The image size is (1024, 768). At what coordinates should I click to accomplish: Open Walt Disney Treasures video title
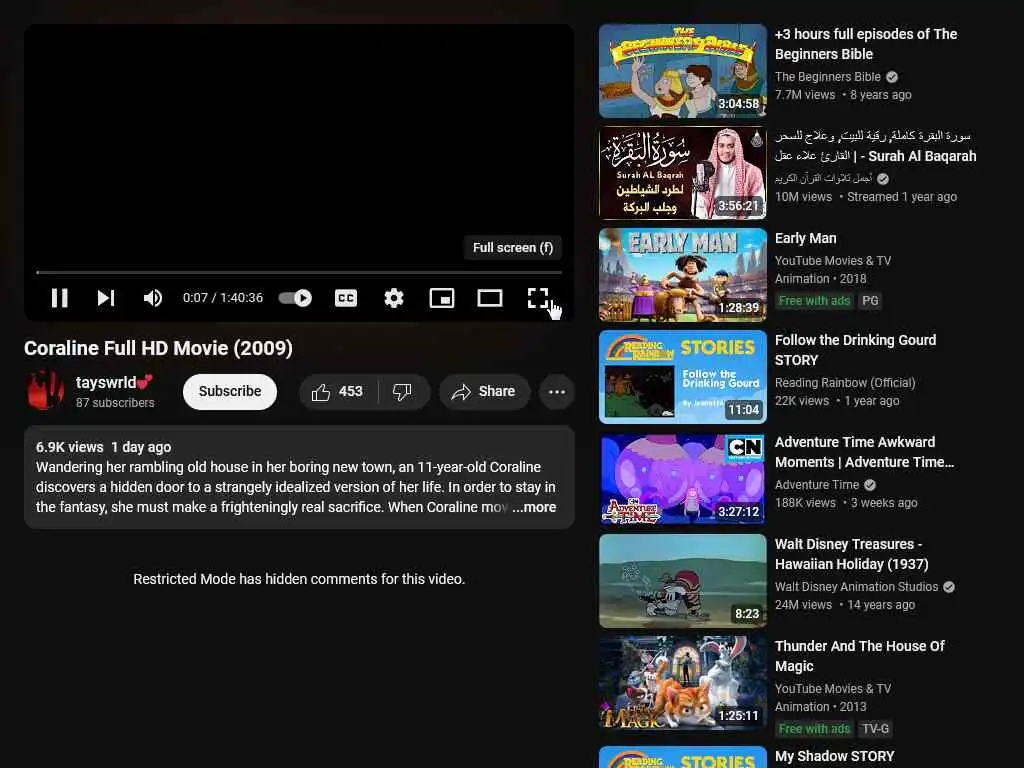tap(852, 554)
